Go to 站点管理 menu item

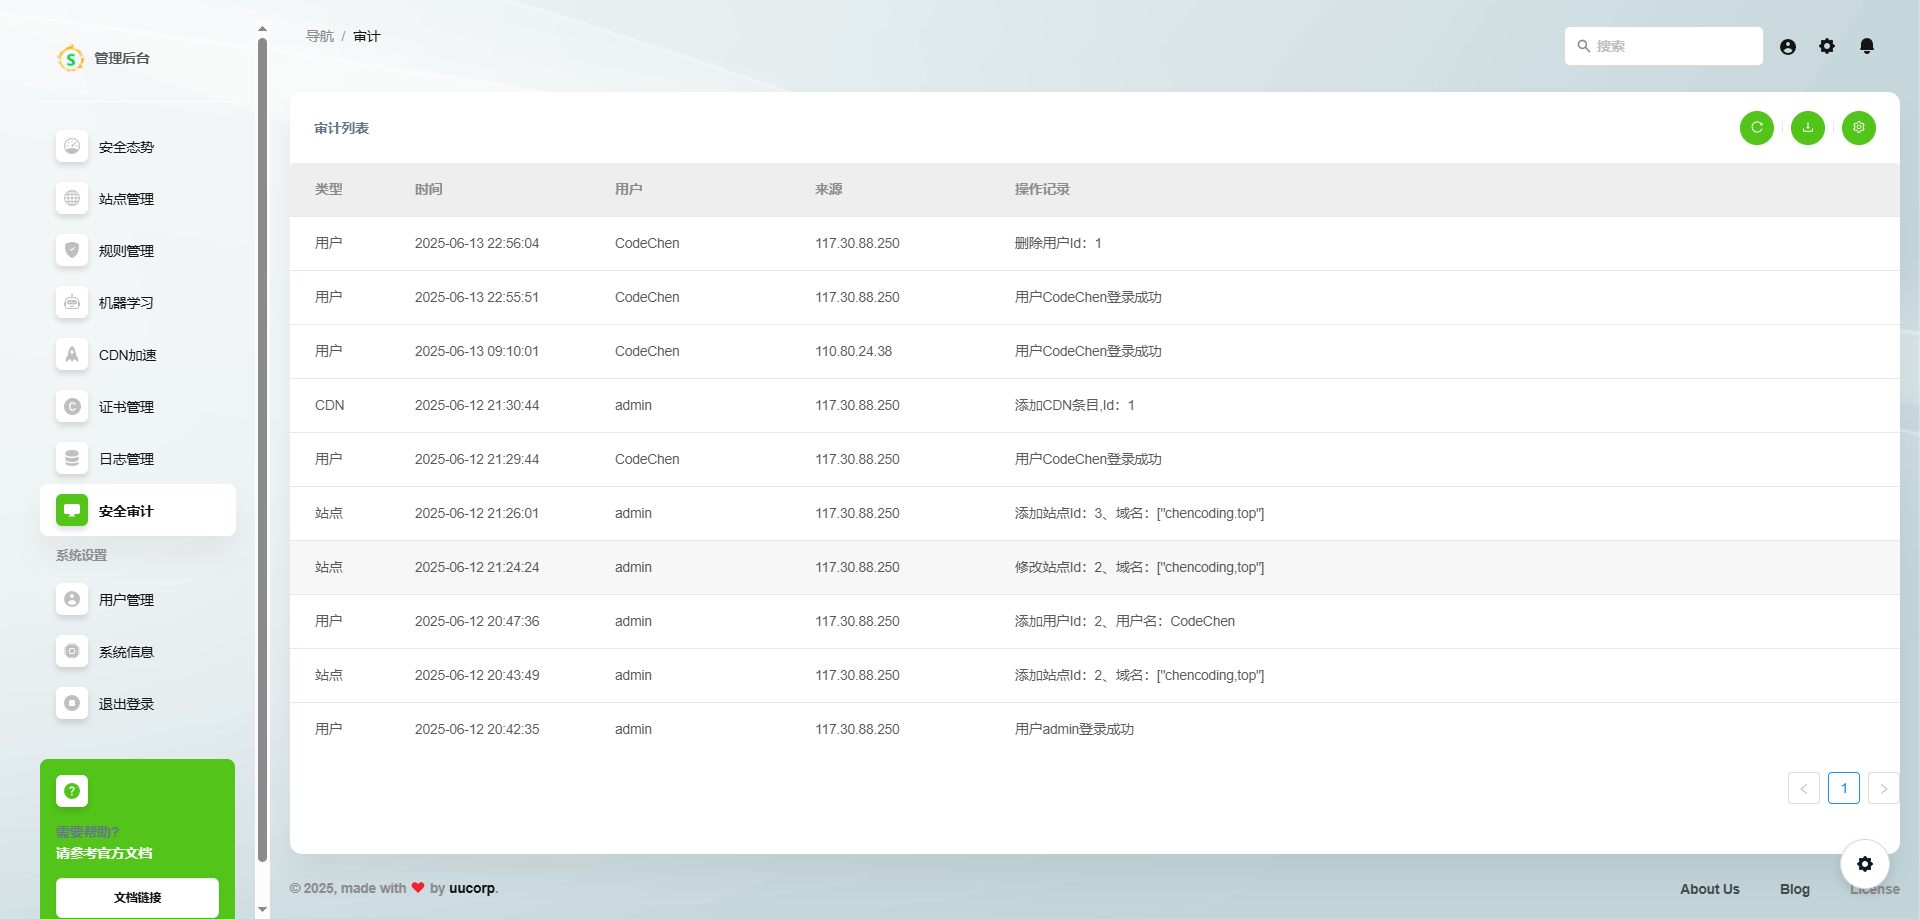click(x=126, y=199)
